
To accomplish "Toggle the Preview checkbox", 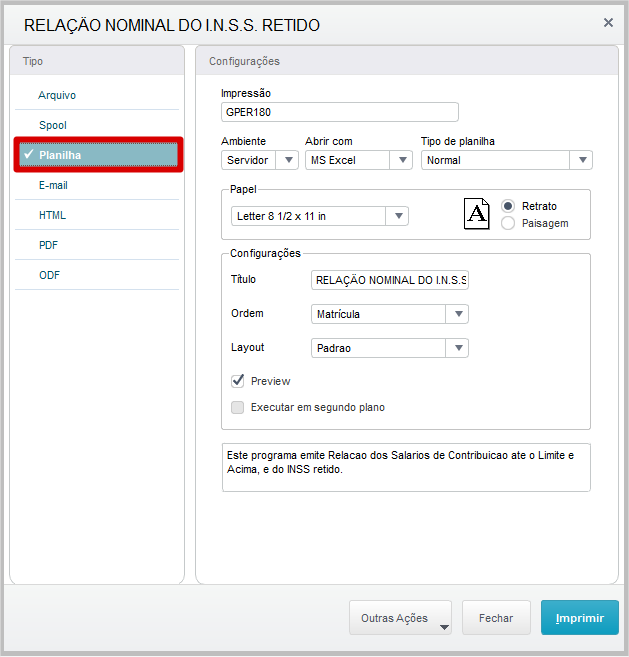I will [238, 381].
